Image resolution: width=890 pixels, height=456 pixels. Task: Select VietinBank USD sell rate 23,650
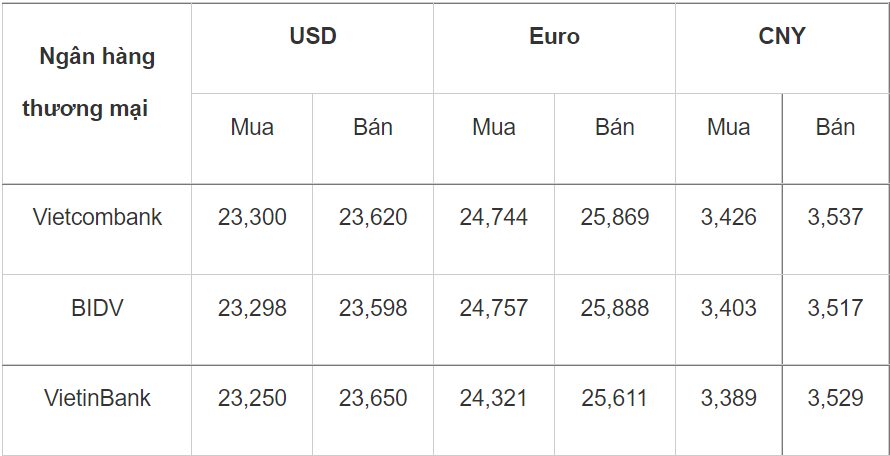(373, 398)
